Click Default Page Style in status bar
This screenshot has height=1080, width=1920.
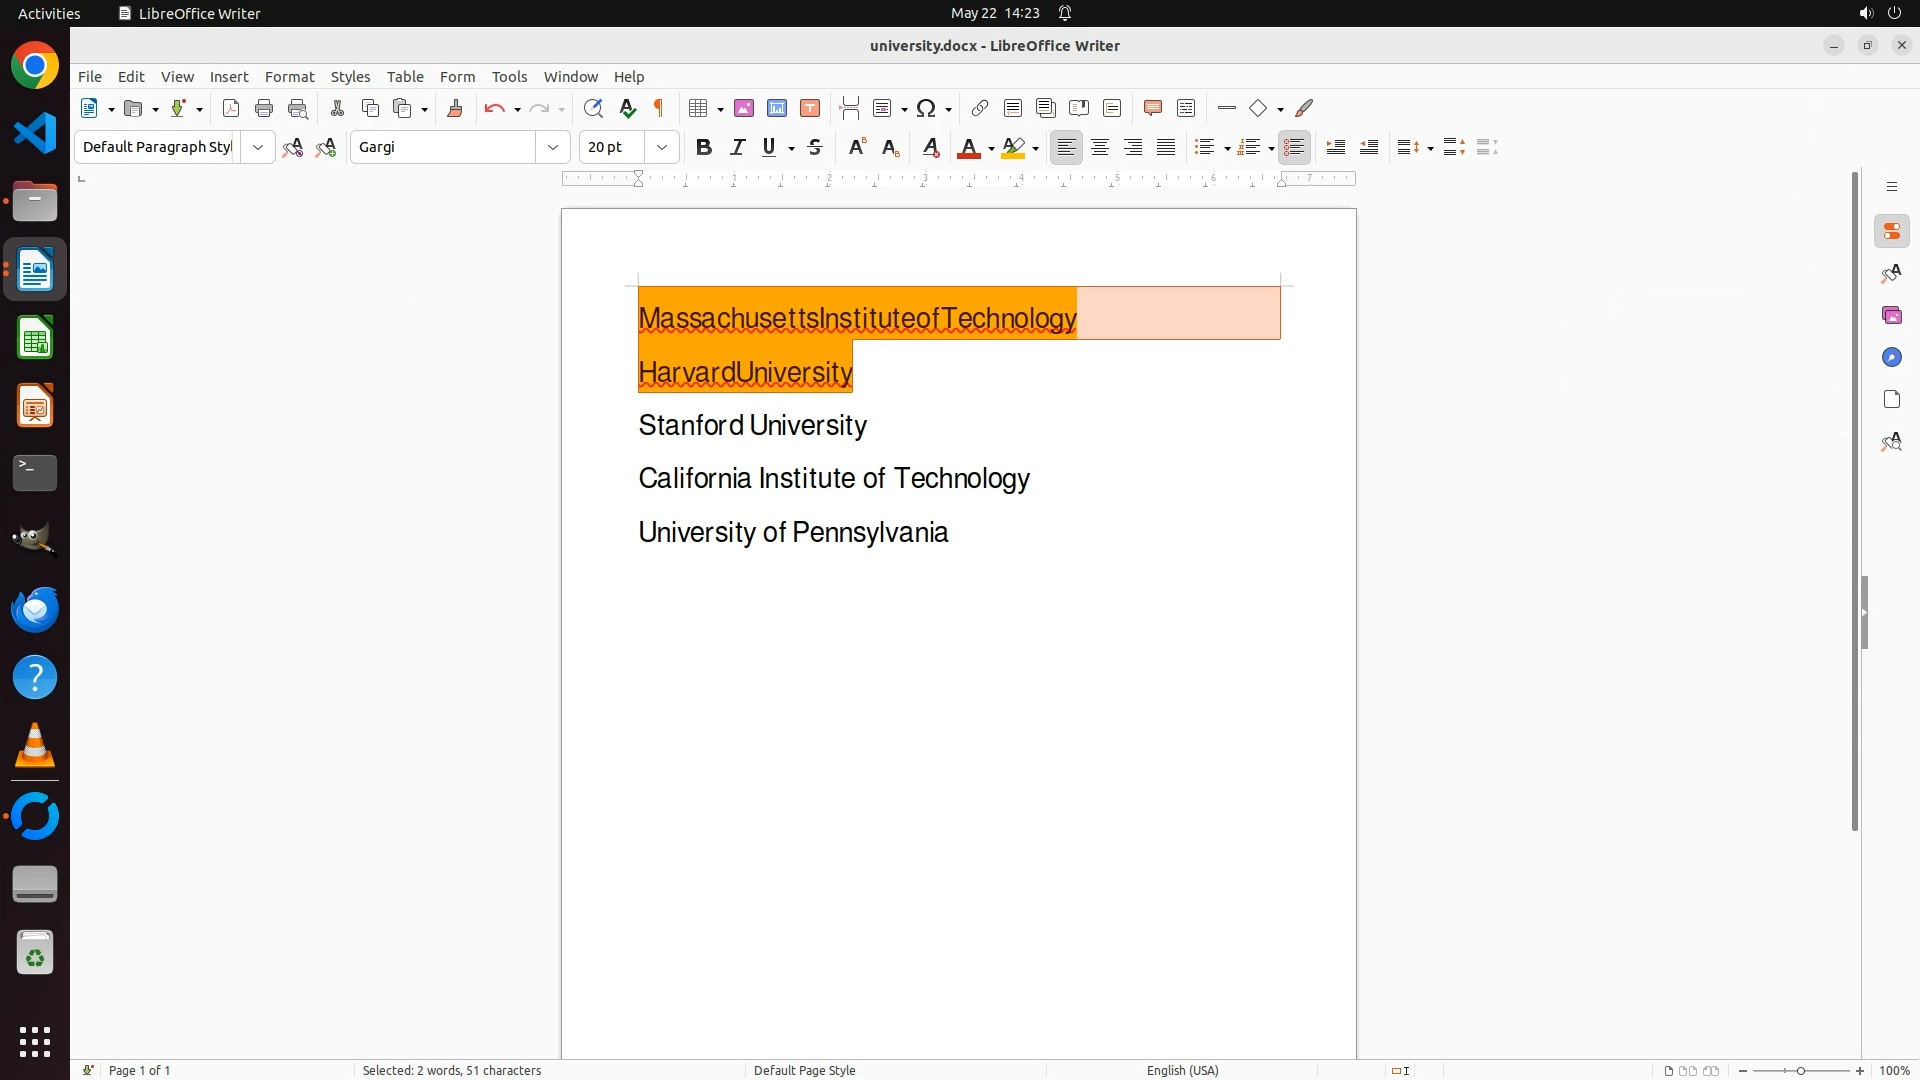pyautogui.click(x=804, y=1070)
